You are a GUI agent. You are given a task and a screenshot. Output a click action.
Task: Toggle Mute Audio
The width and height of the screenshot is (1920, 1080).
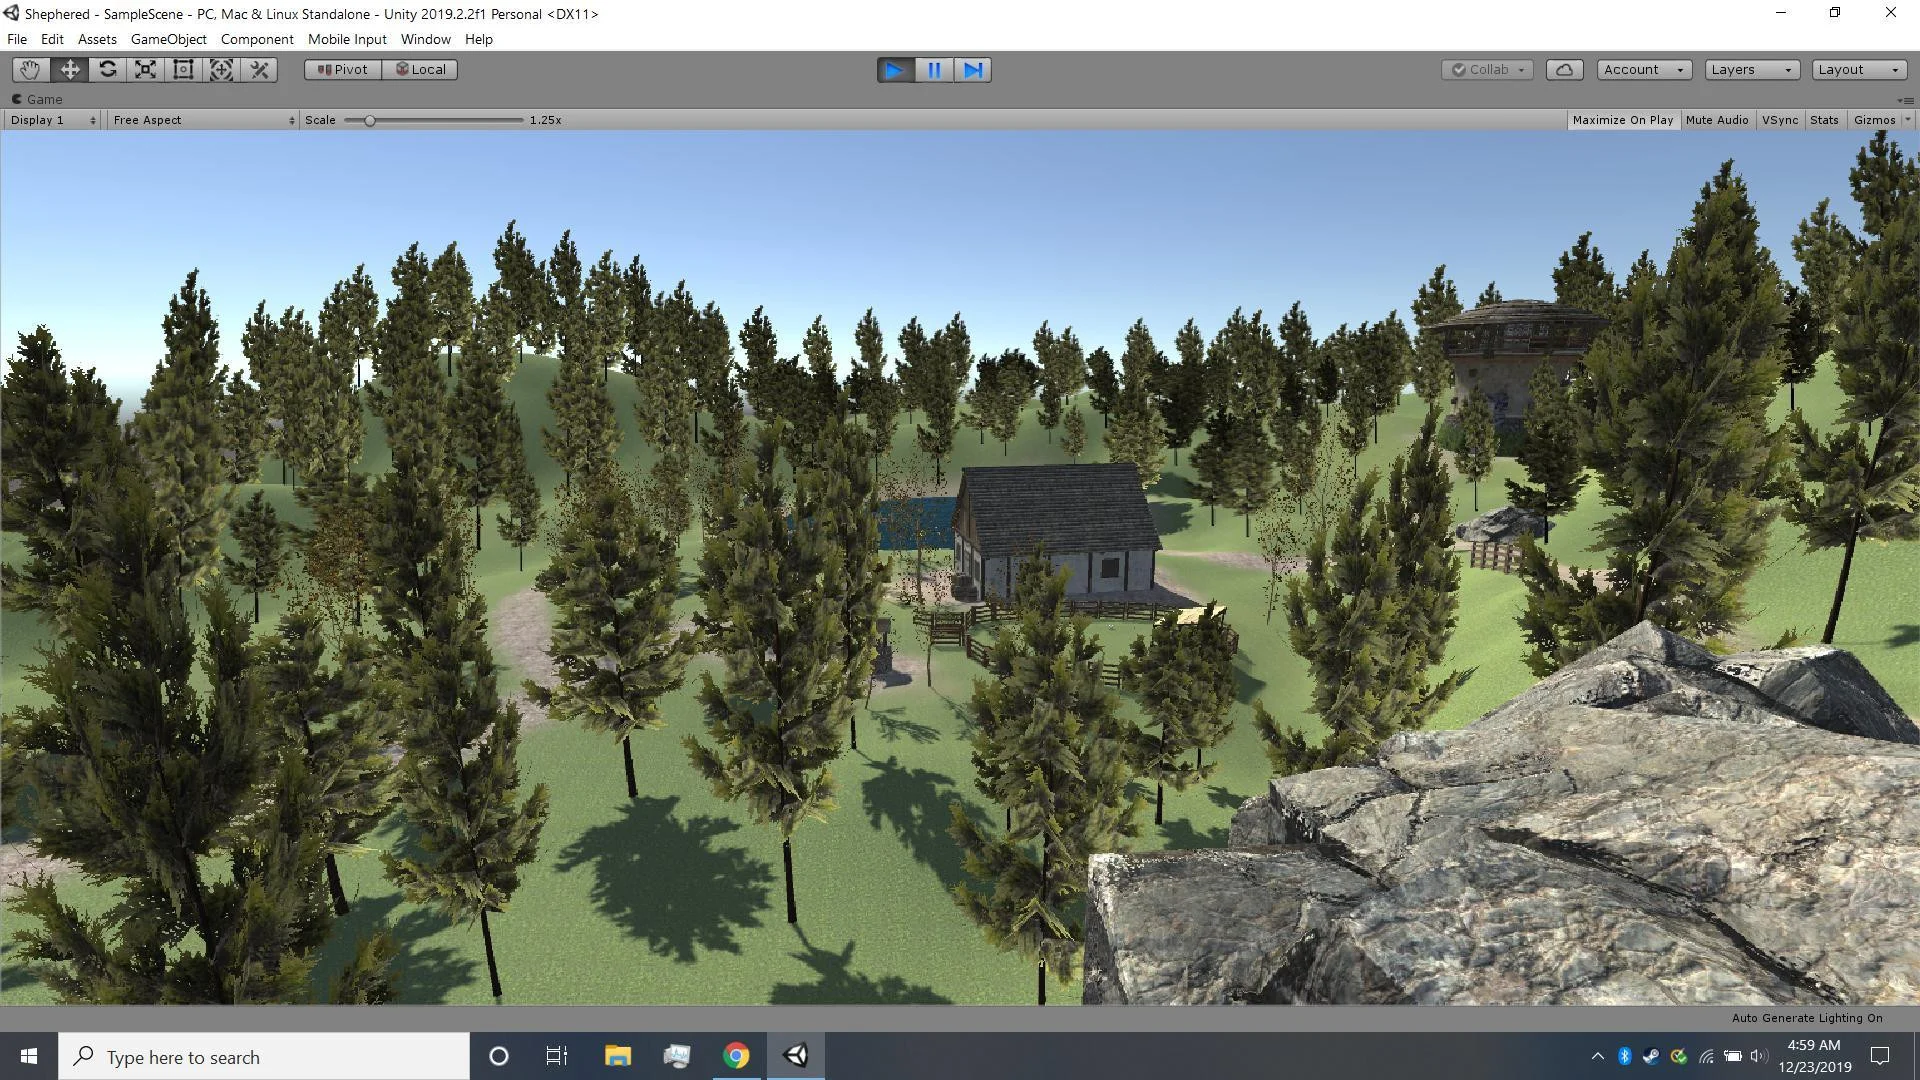(x=1717, y=120)
